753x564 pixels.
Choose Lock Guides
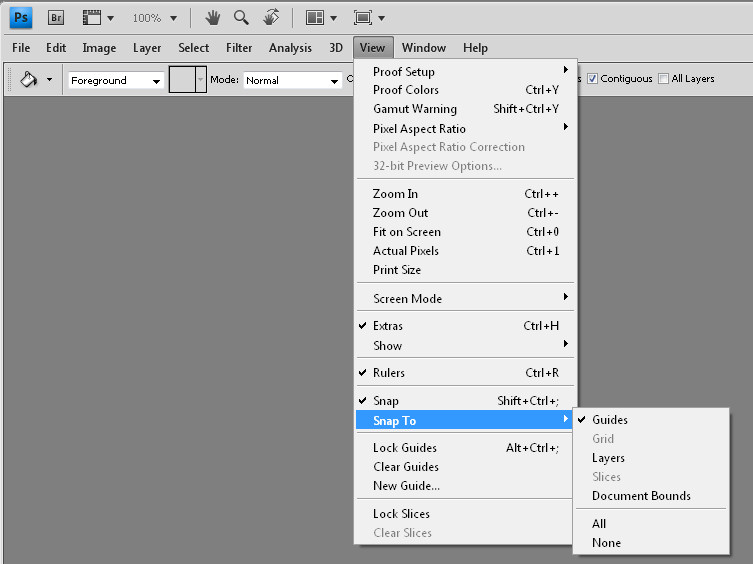point(465,448)
